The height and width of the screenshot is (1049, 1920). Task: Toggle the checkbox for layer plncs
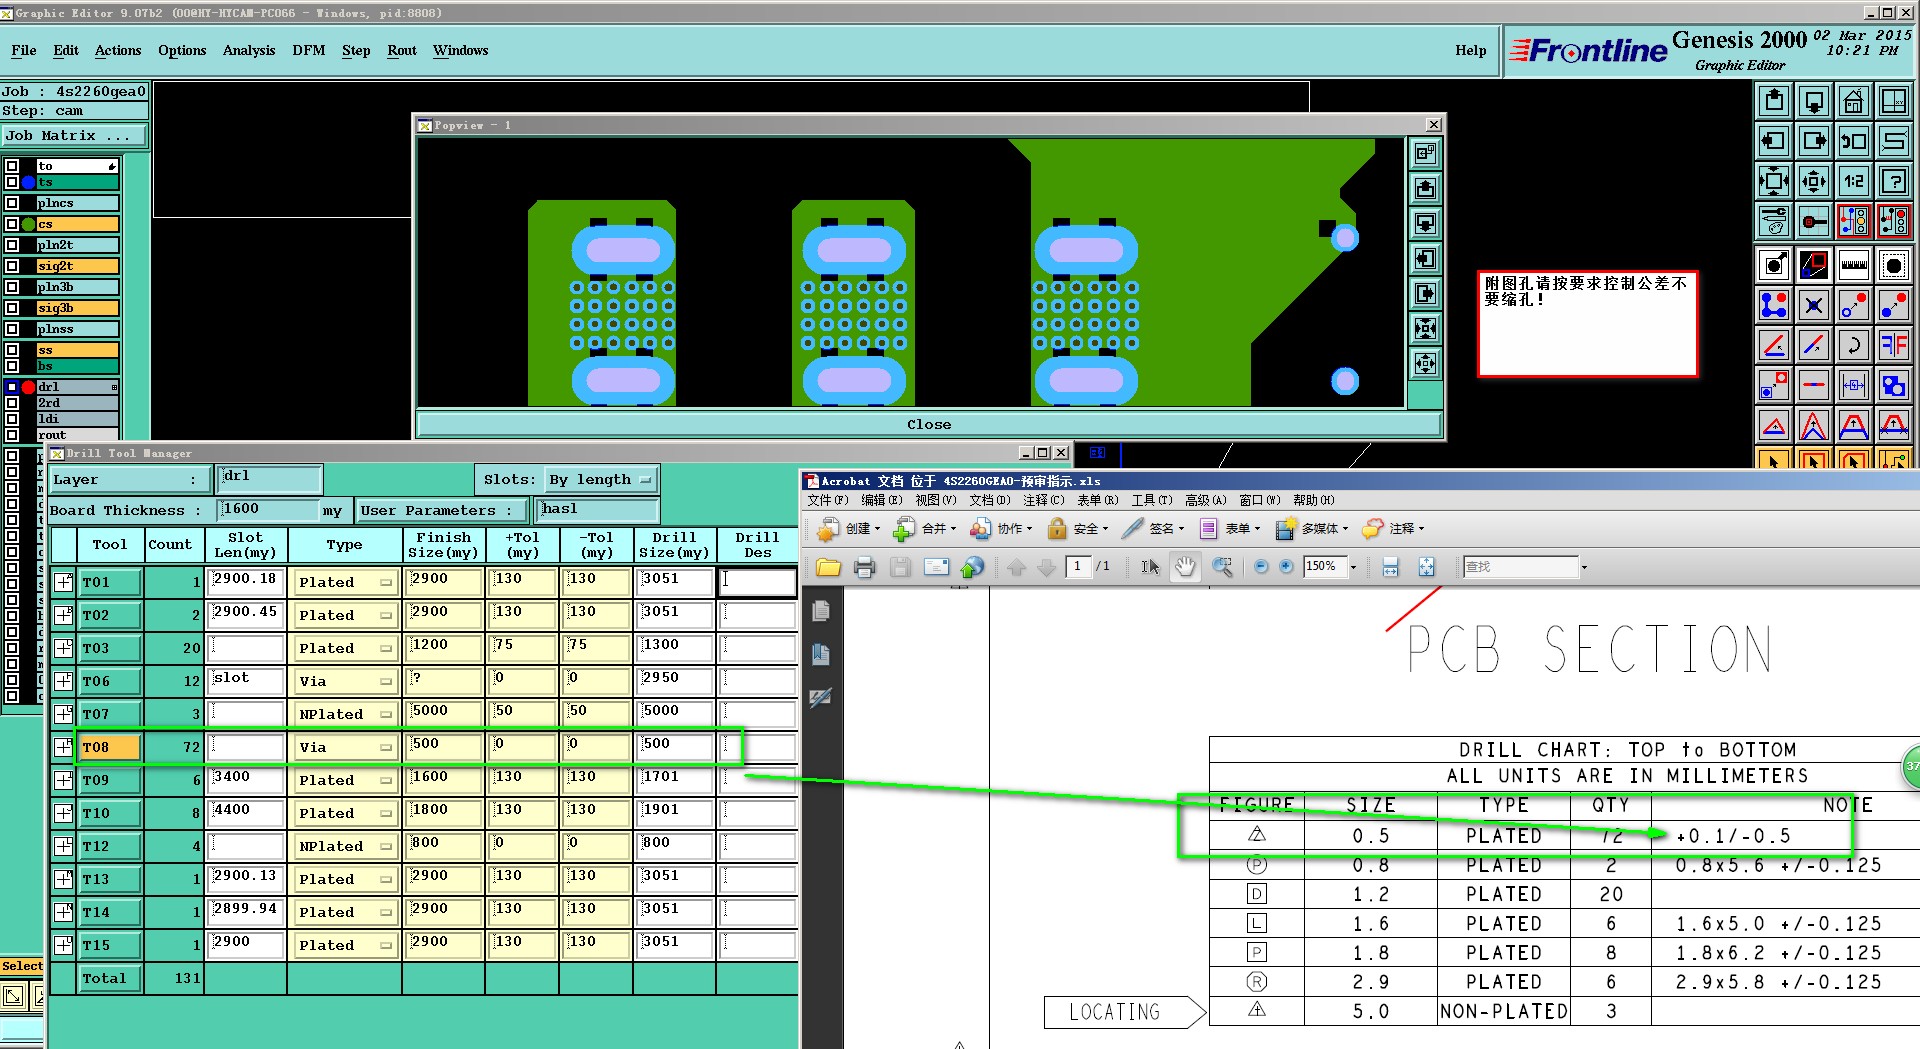click(x=12, y=203)
